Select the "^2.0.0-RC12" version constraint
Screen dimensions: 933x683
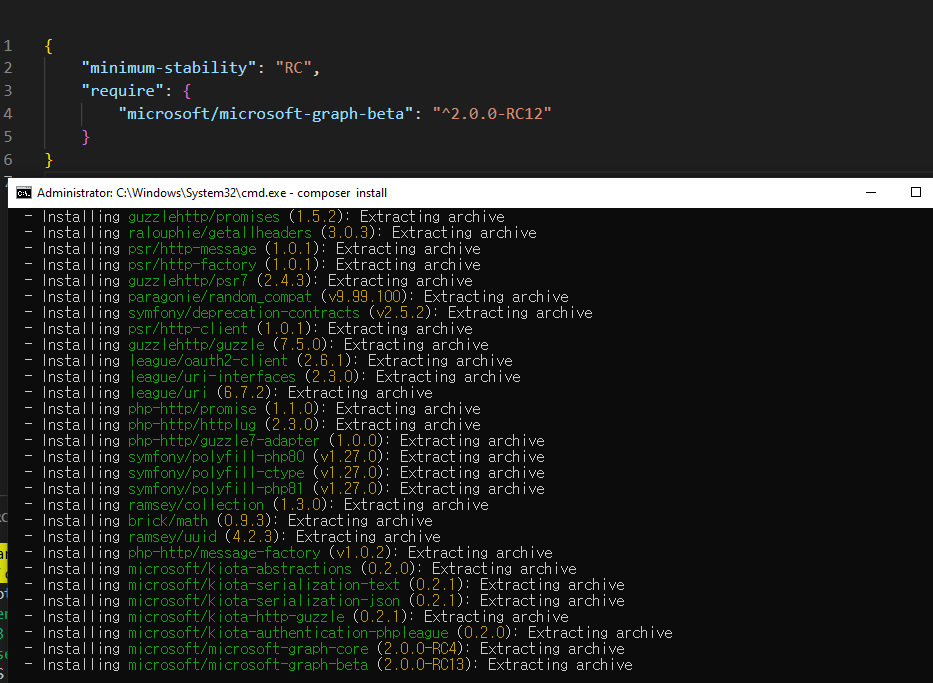(x=490, y=113)
